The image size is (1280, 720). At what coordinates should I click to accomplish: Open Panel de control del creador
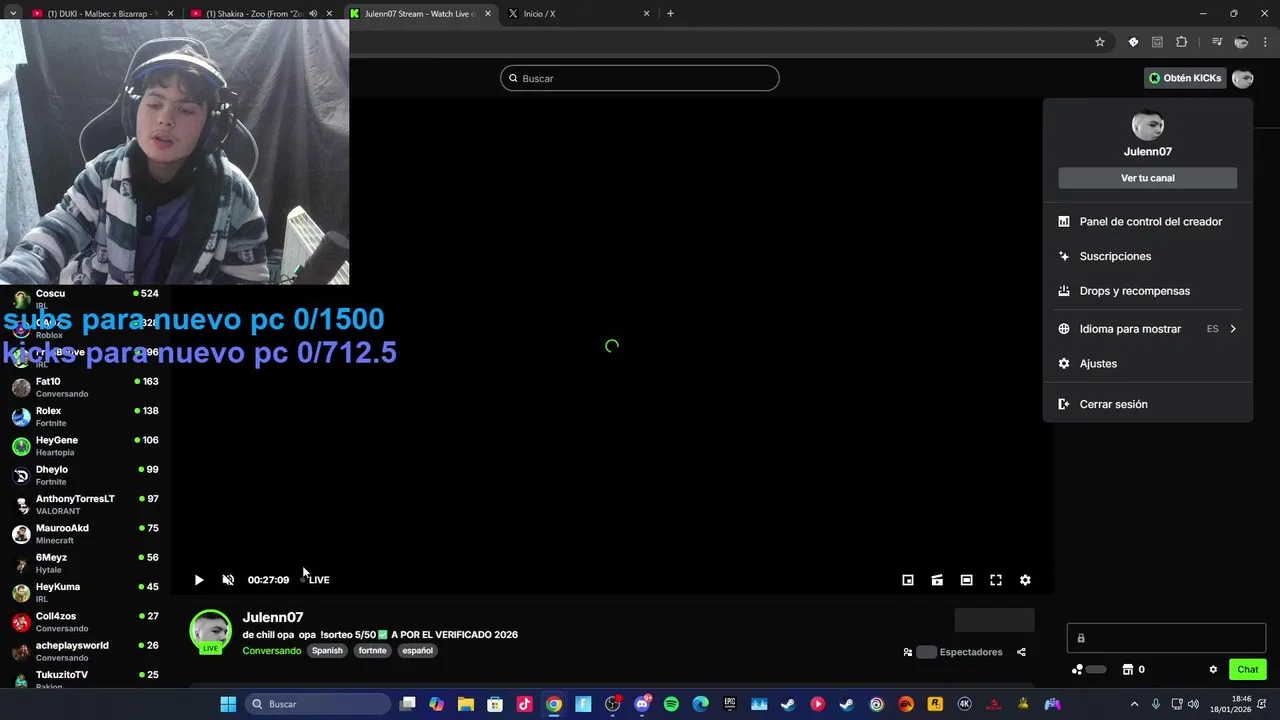pyautogui.click(x=1148, y=222)
